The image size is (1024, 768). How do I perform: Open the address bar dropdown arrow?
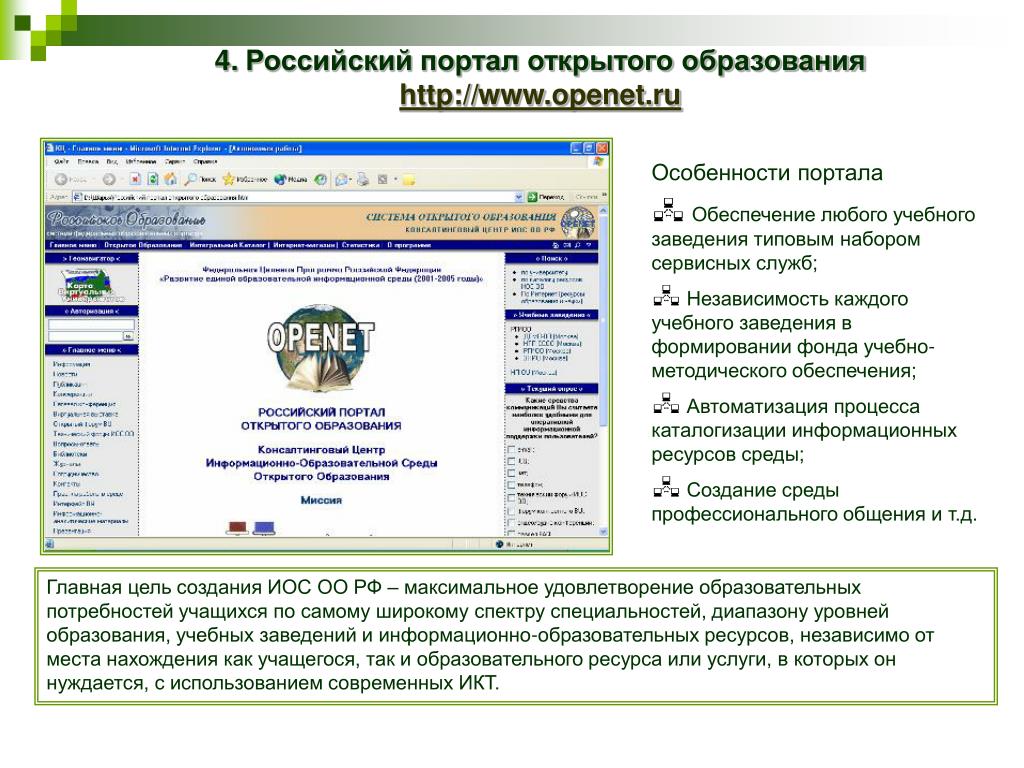click(519, 197)
